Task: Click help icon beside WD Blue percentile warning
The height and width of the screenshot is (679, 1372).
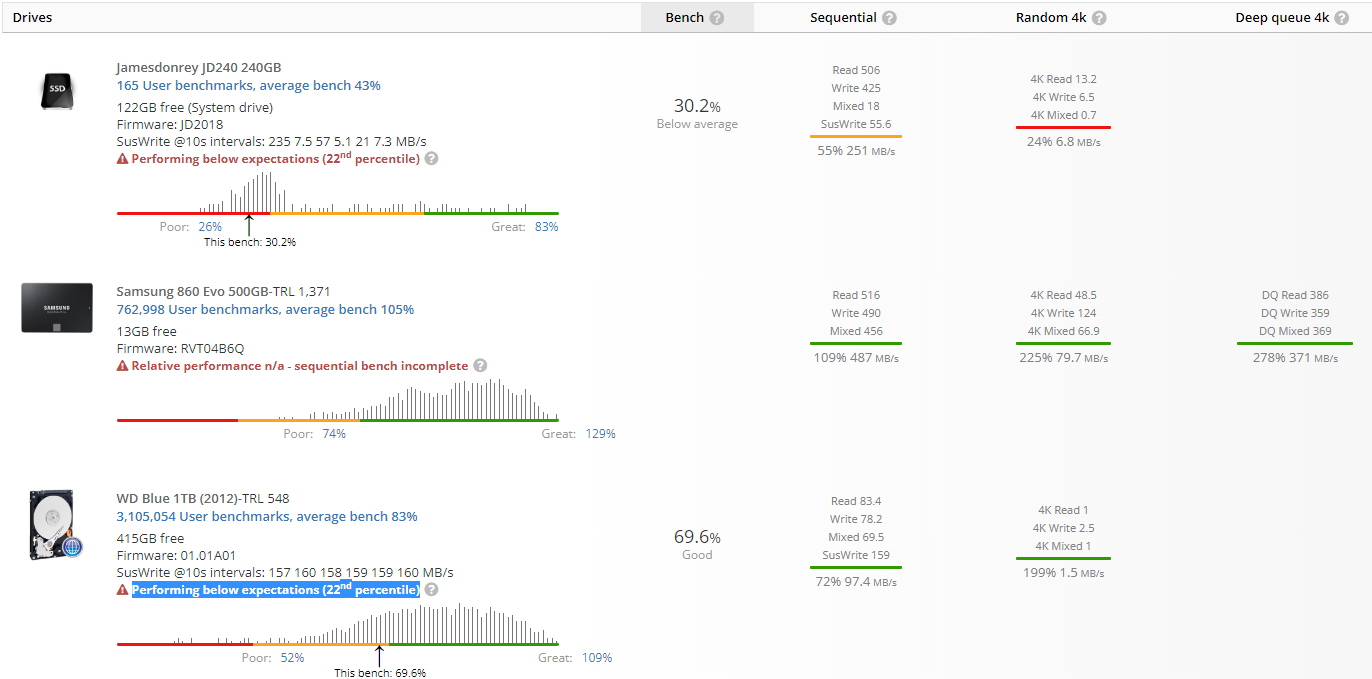Action: (431, 590)
